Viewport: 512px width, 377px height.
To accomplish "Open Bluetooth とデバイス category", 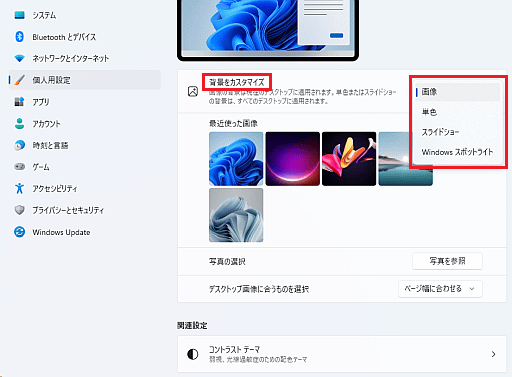I will [x=85, y=37].
